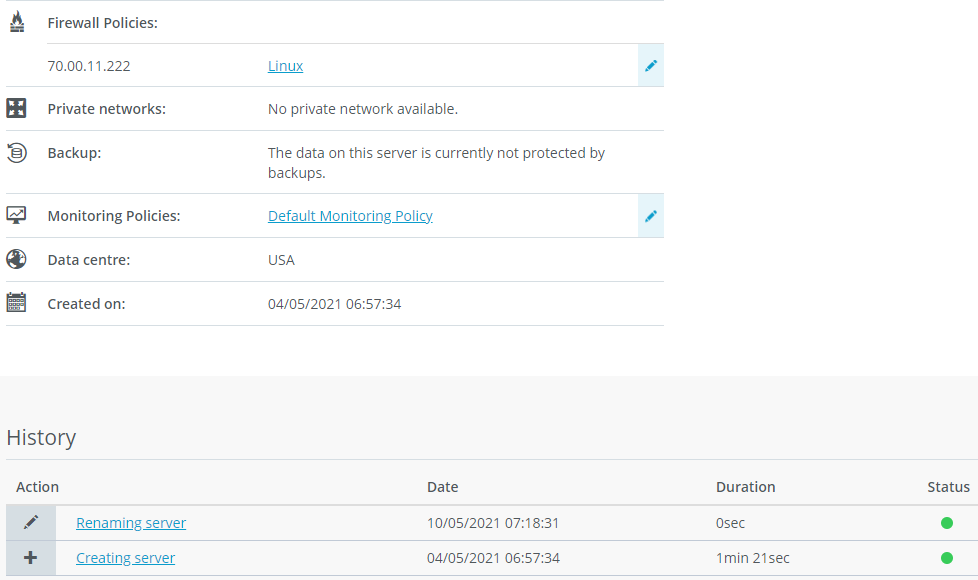The width and height of the screenshot is (978, 580).
Task: Click the Duration column header
Action: tap(745, 487)
